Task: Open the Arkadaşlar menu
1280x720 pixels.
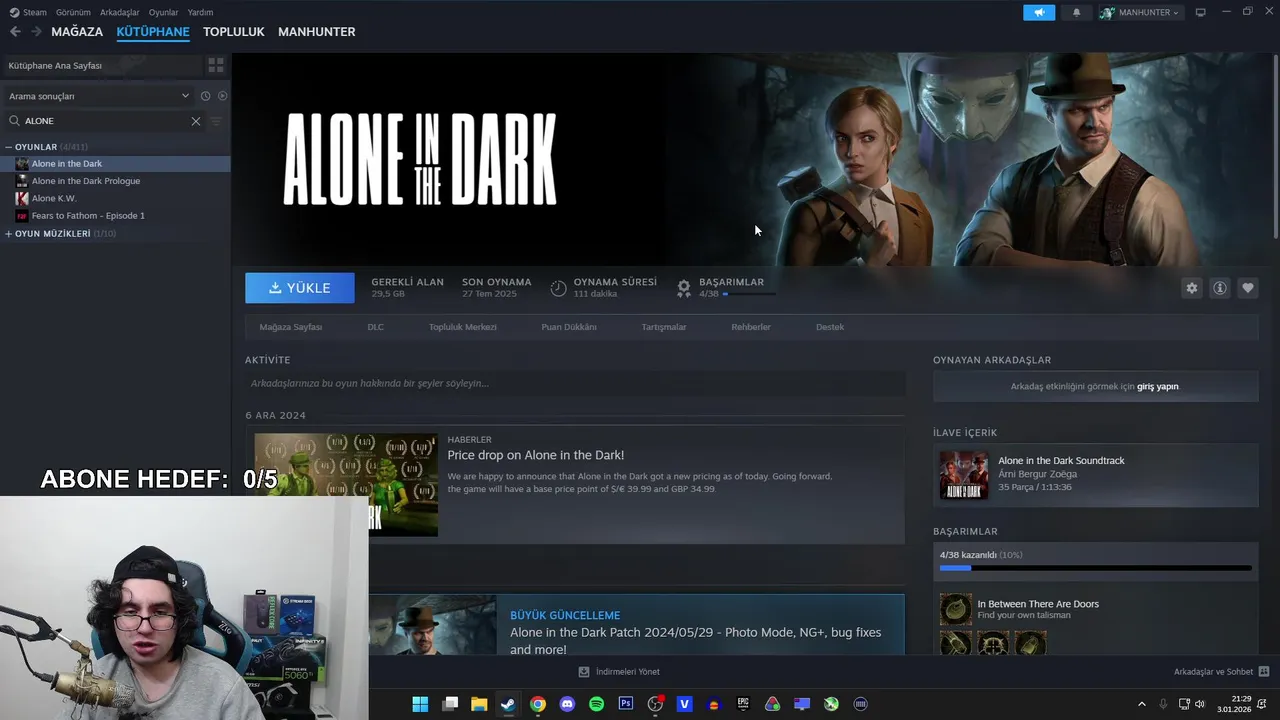Action: [x=120, y=12]
